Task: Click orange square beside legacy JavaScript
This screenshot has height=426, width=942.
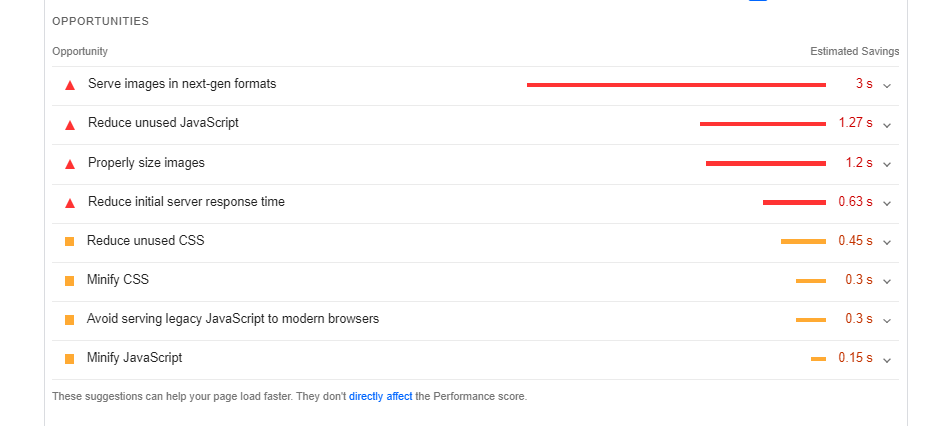Action: click(x=69, y=319)
